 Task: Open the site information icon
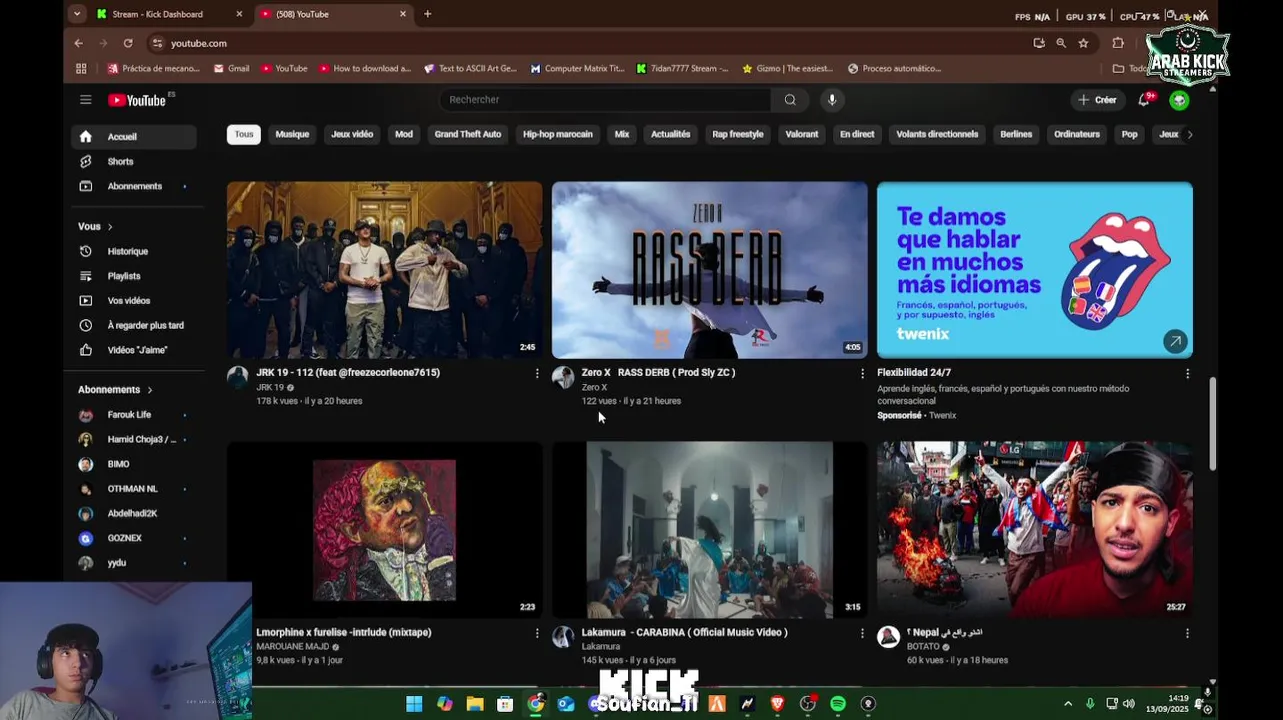[x=157, y=43]
